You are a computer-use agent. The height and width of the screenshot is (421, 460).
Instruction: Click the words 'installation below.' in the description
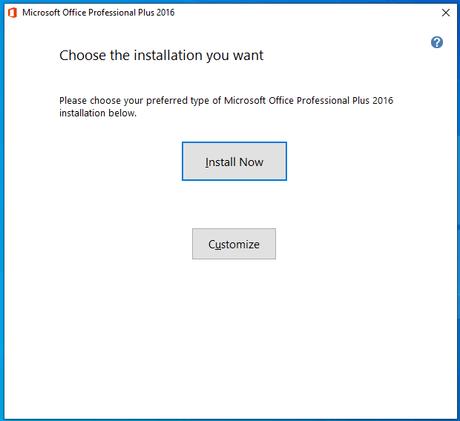[x=98, y=113]
